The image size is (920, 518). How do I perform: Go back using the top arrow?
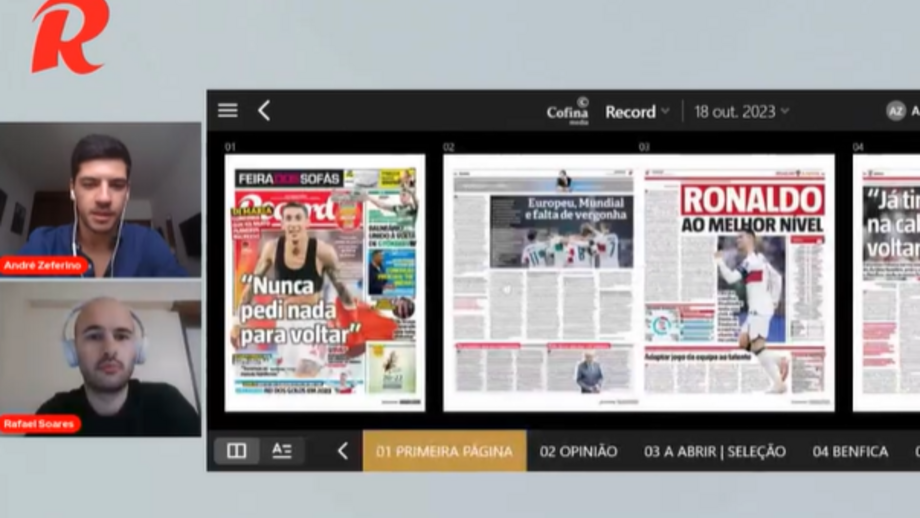pyautogui.click(x=264, y=110)
